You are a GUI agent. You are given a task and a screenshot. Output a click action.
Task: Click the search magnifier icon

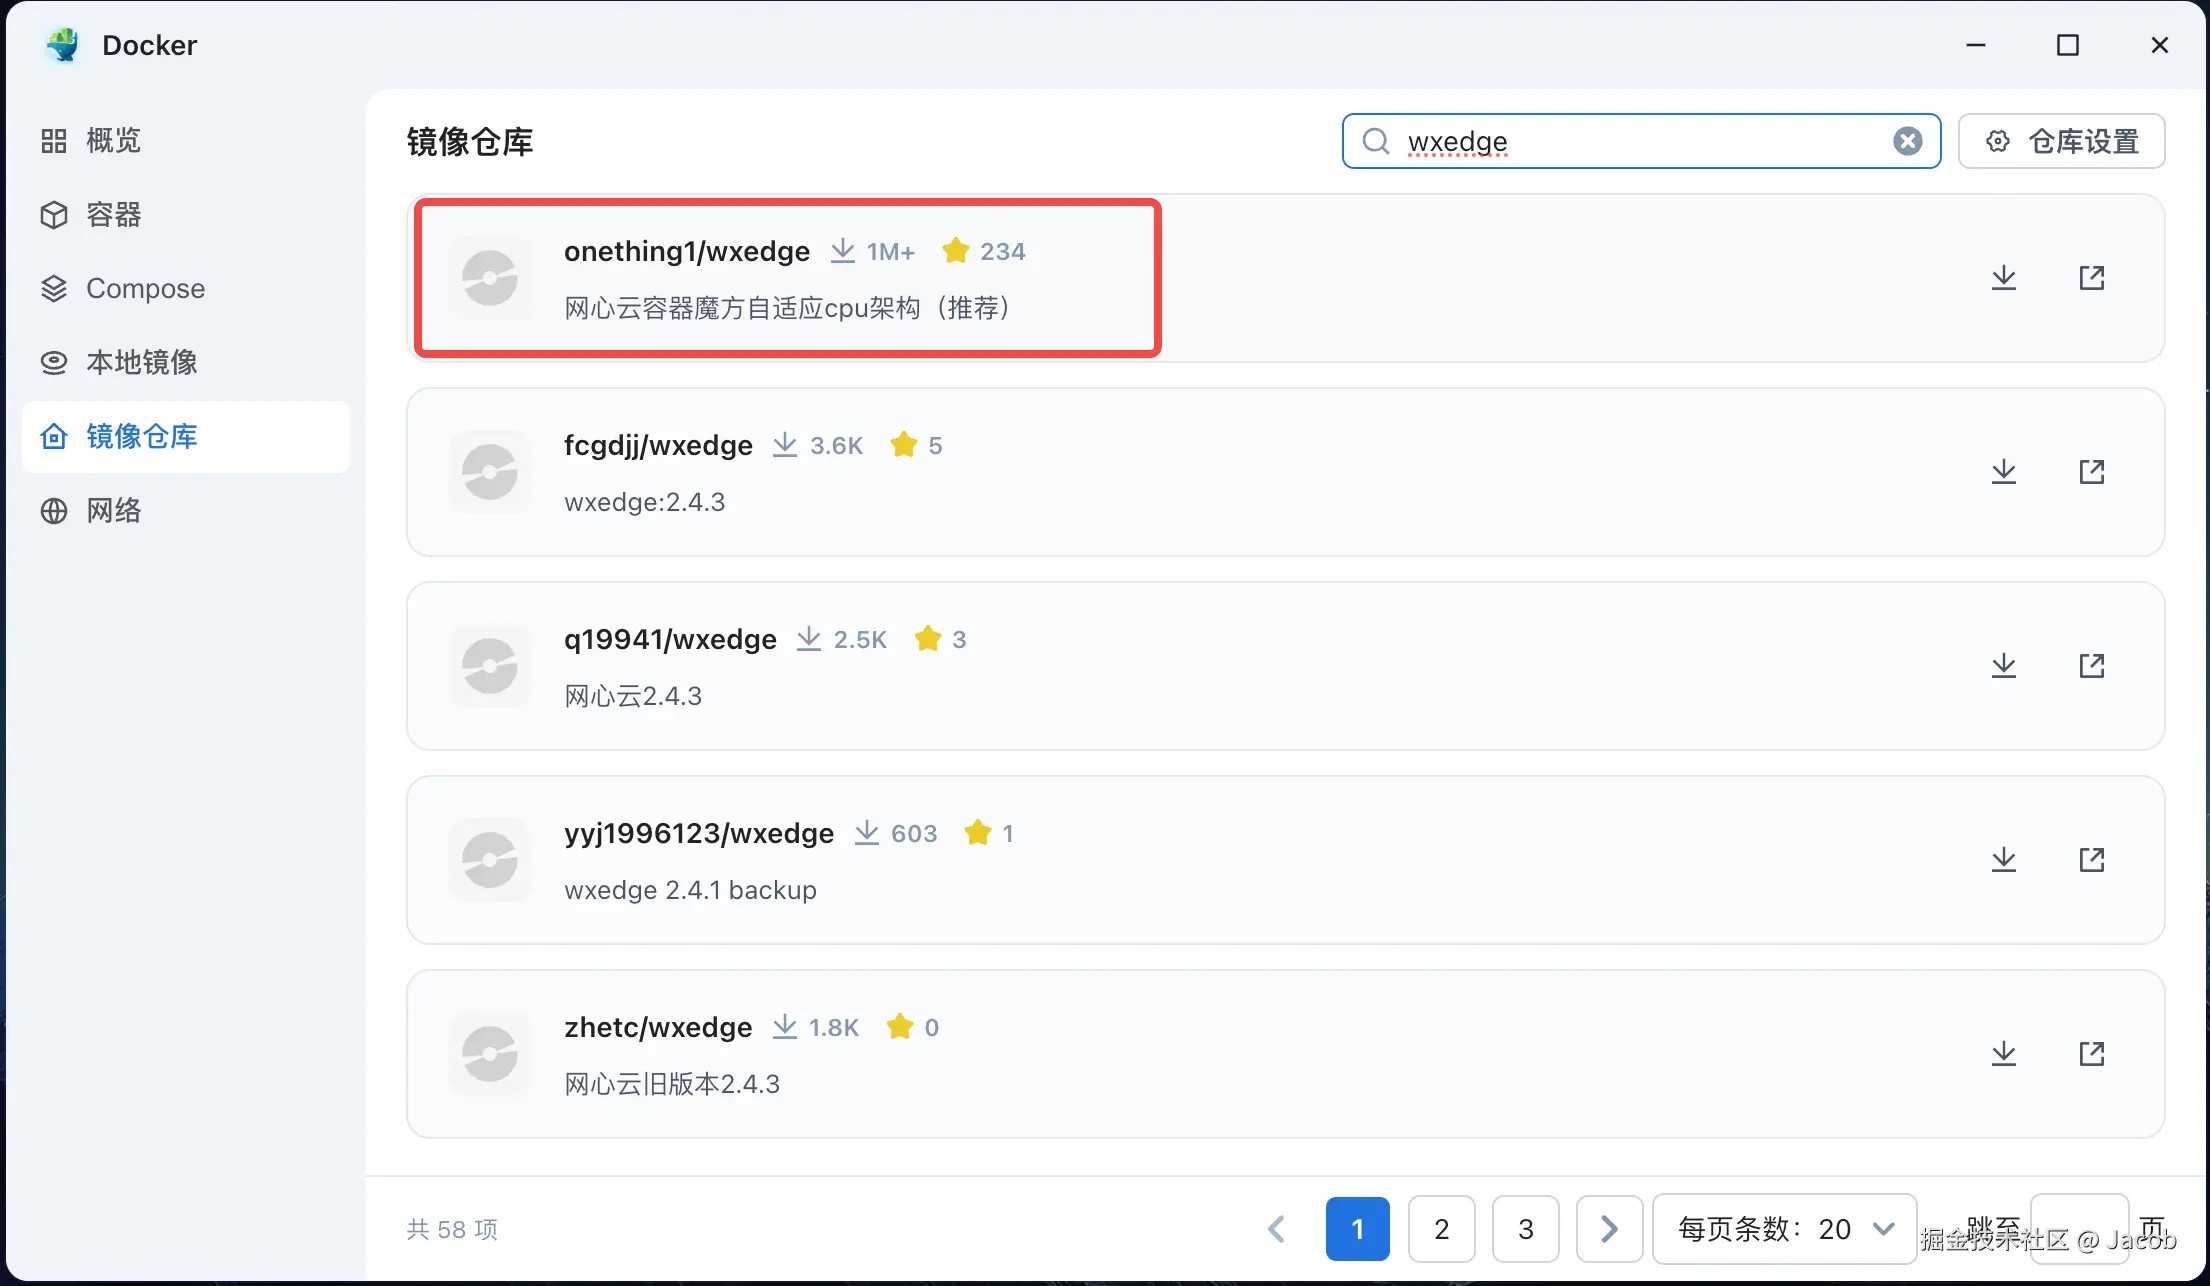point(1376,141)
